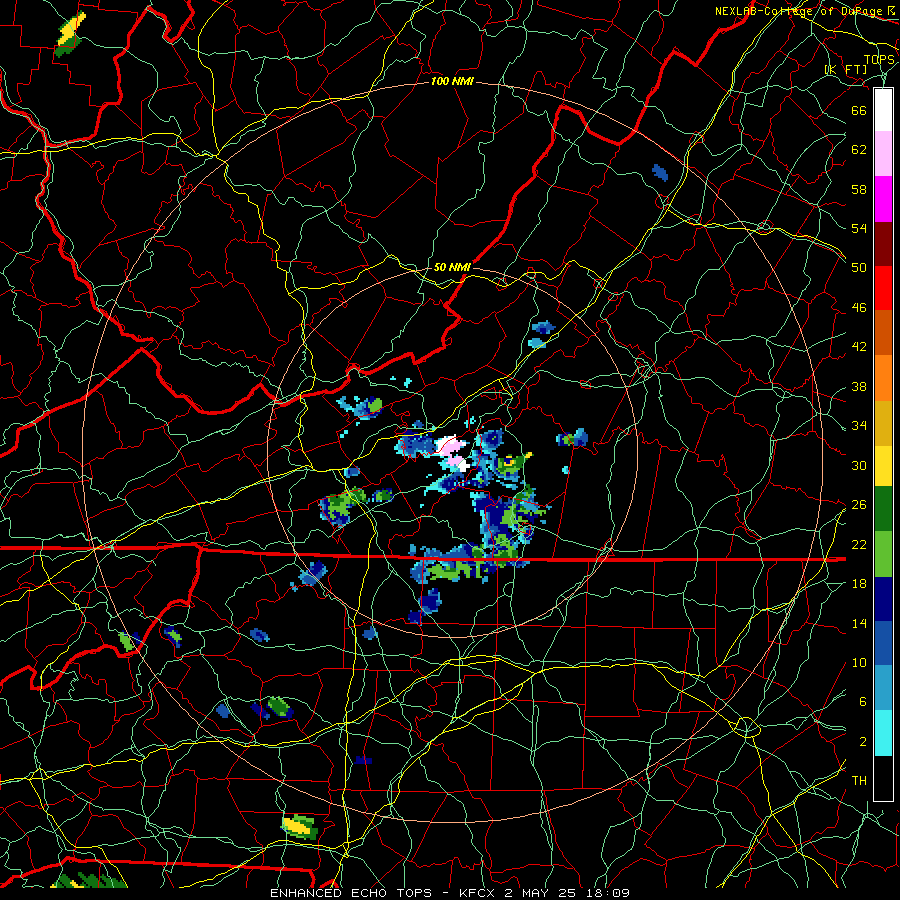Click the '30' legend value

click(x=859, y=465)
